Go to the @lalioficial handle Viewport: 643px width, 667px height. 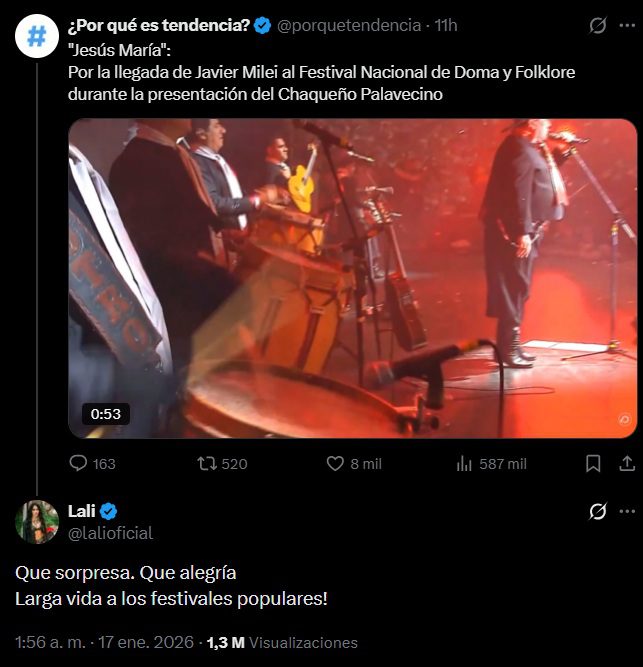110,533
